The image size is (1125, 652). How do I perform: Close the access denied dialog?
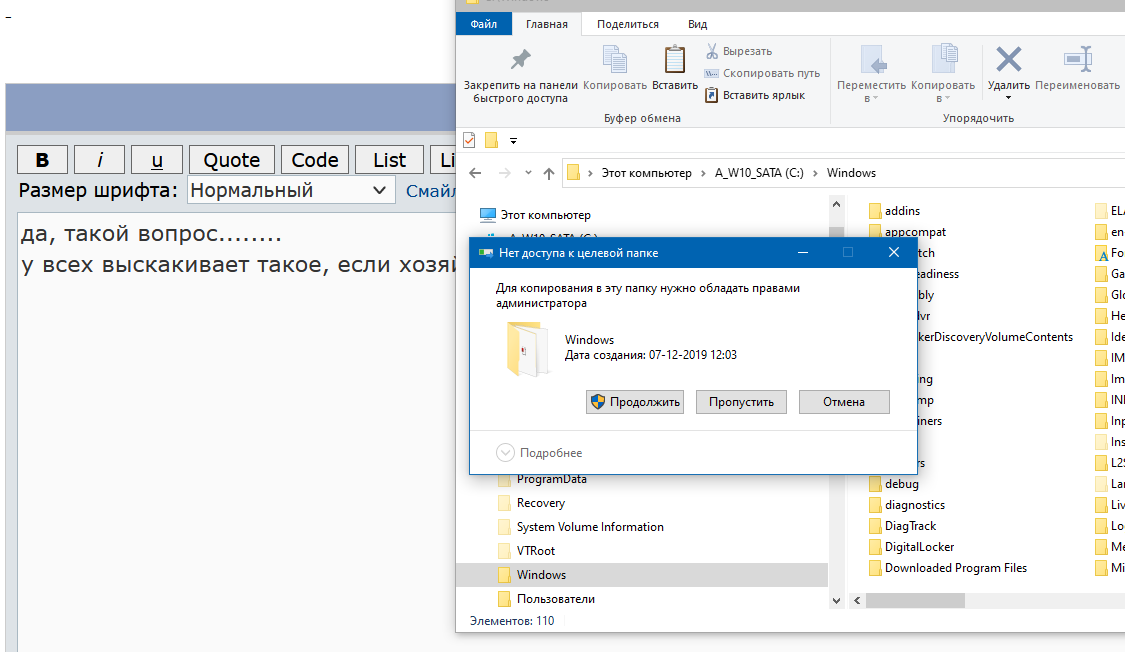893,252
